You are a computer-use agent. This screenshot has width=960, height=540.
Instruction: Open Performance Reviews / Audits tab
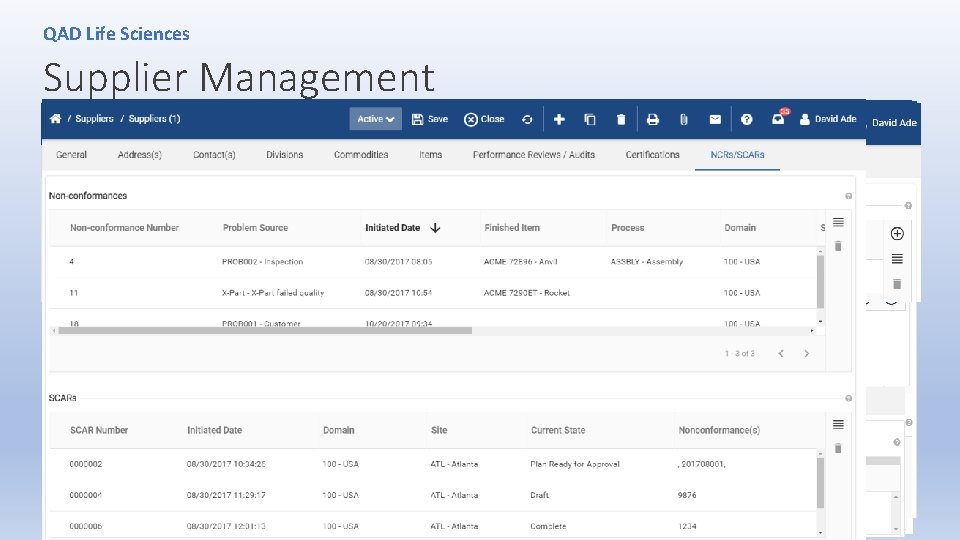[x=534, y=155]
